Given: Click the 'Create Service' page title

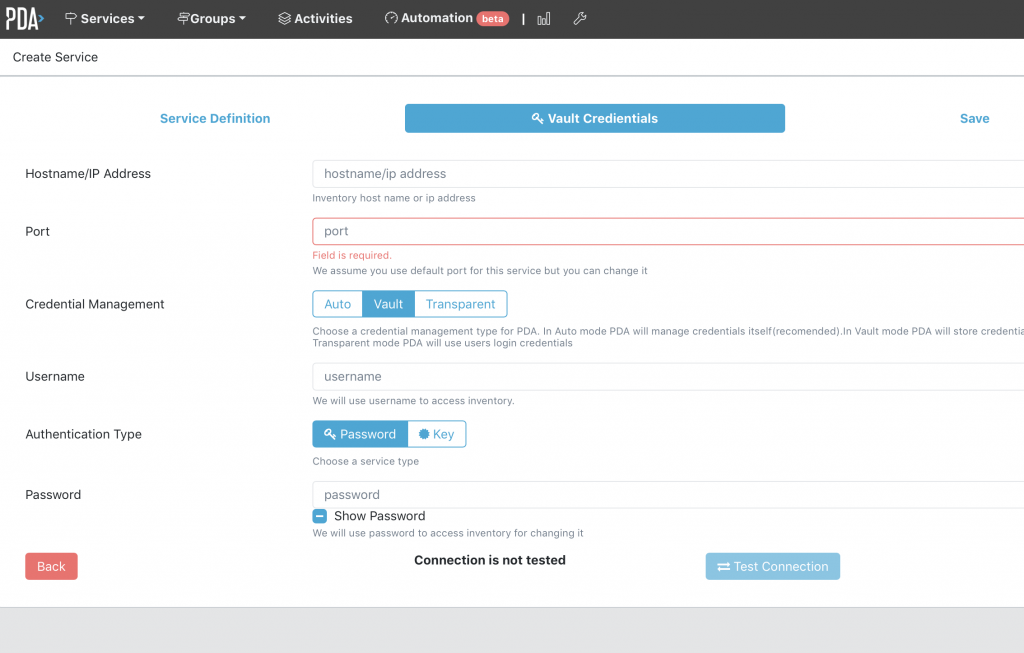Looking at the screenshot, I should tap(56, 57).
